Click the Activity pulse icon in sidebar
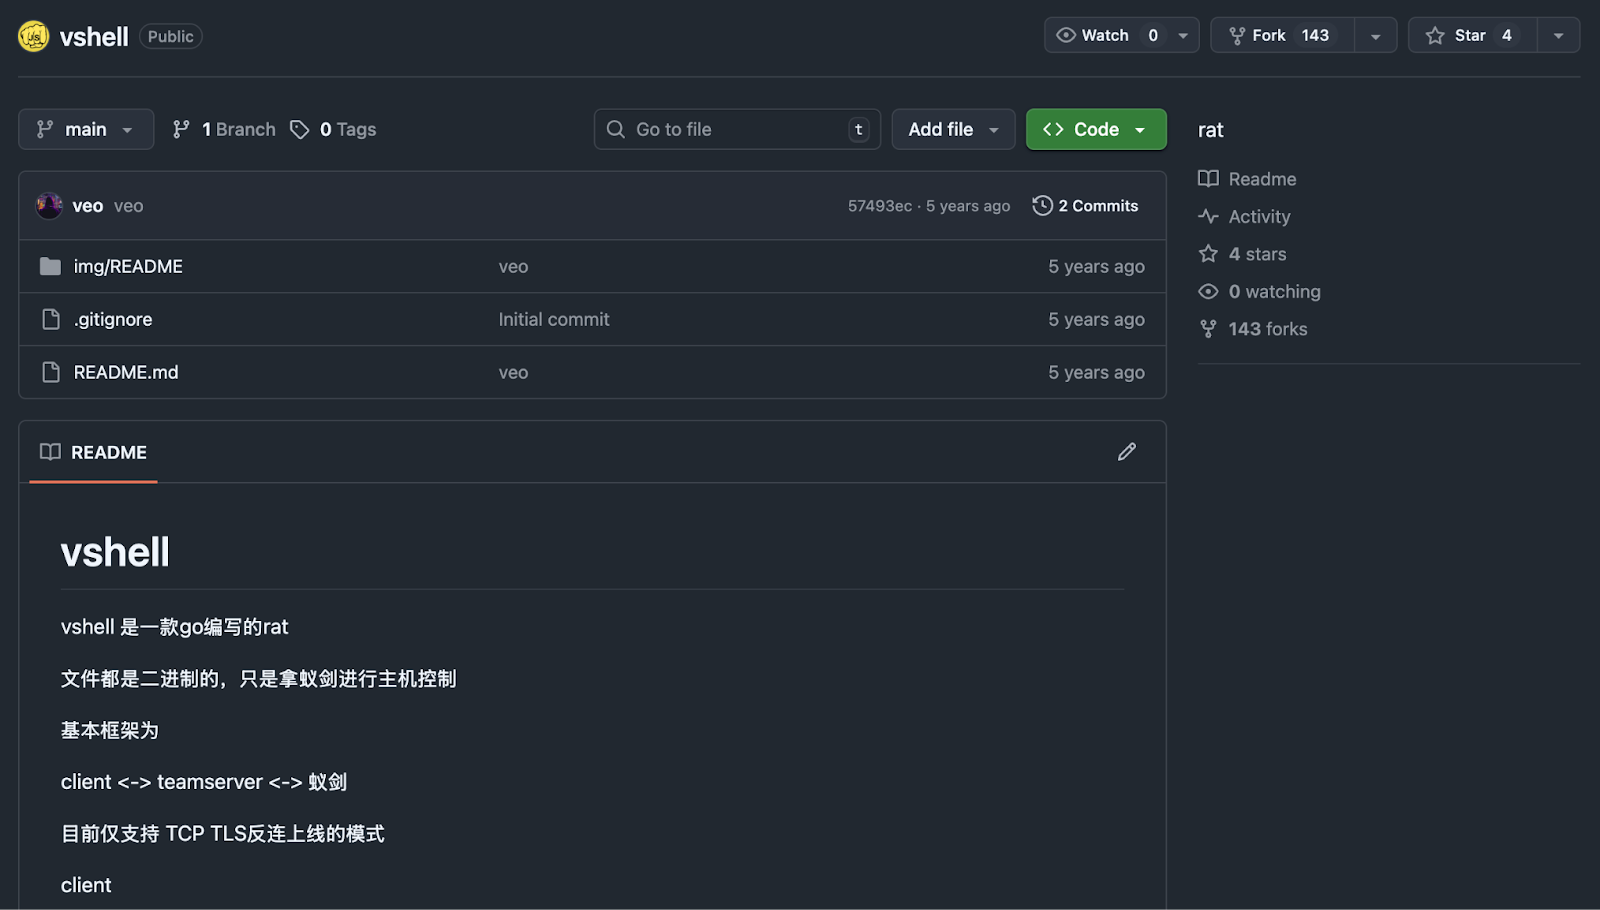This screenshot has height=910, width=1600. tap(1208, 217)
